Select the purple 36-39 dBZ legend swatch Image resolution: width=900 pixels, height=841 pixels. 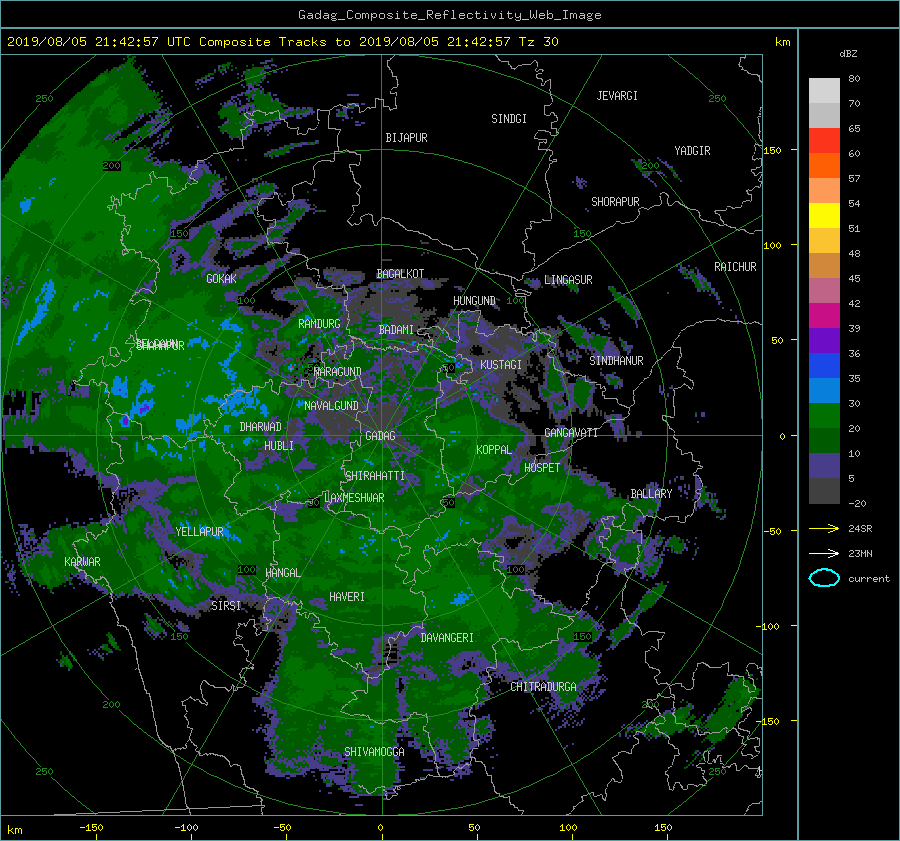(824, 341)
